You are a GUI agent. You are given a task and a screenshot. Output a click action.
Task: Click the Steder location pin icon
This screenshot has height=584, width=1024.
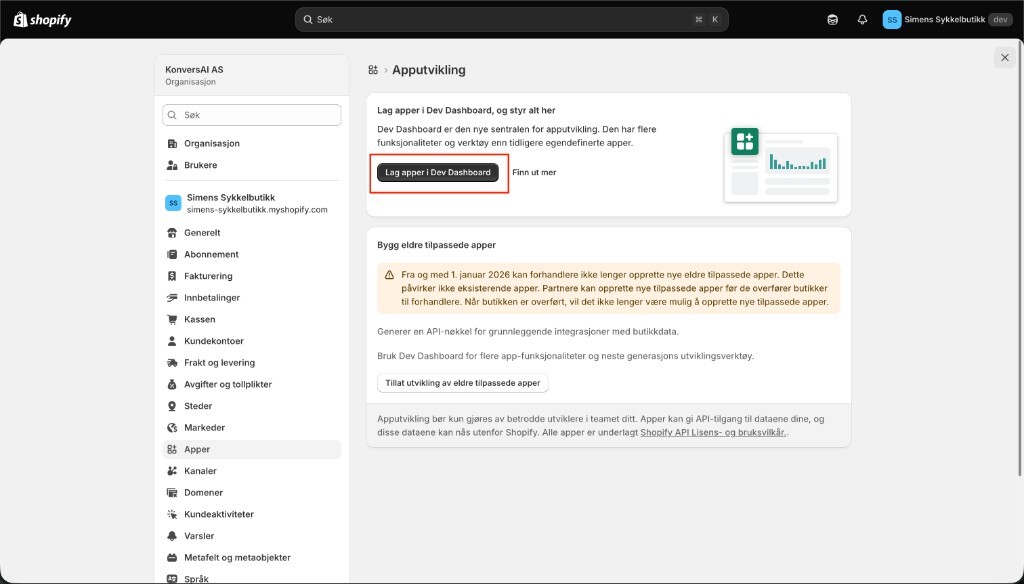tap(172, 406)
